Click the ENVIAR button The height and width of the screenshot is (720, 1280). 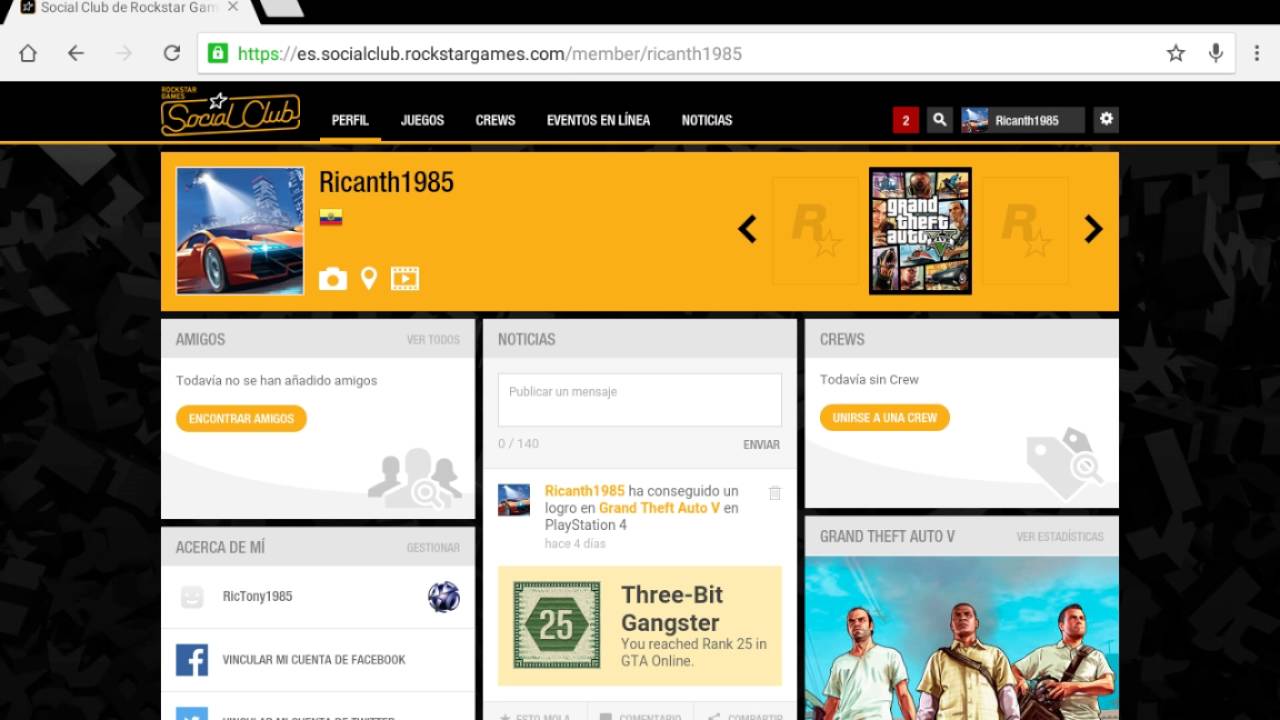point(762,445)
